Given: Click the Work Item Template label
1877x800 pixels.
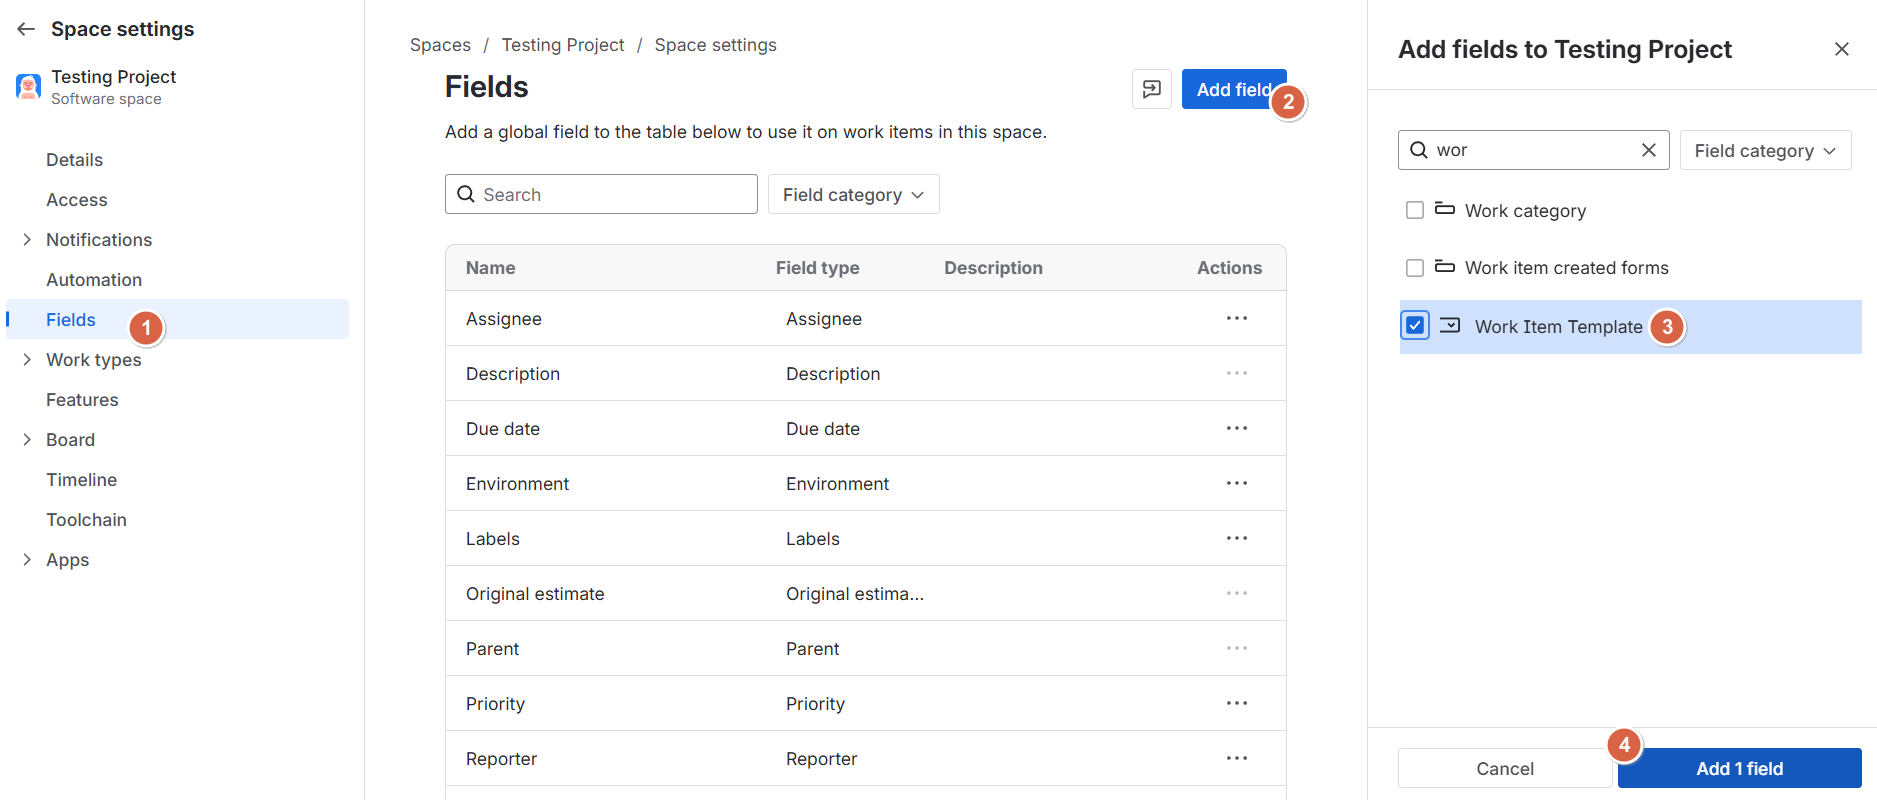Looking at the screenshot, I should (x=1558, y=327).
